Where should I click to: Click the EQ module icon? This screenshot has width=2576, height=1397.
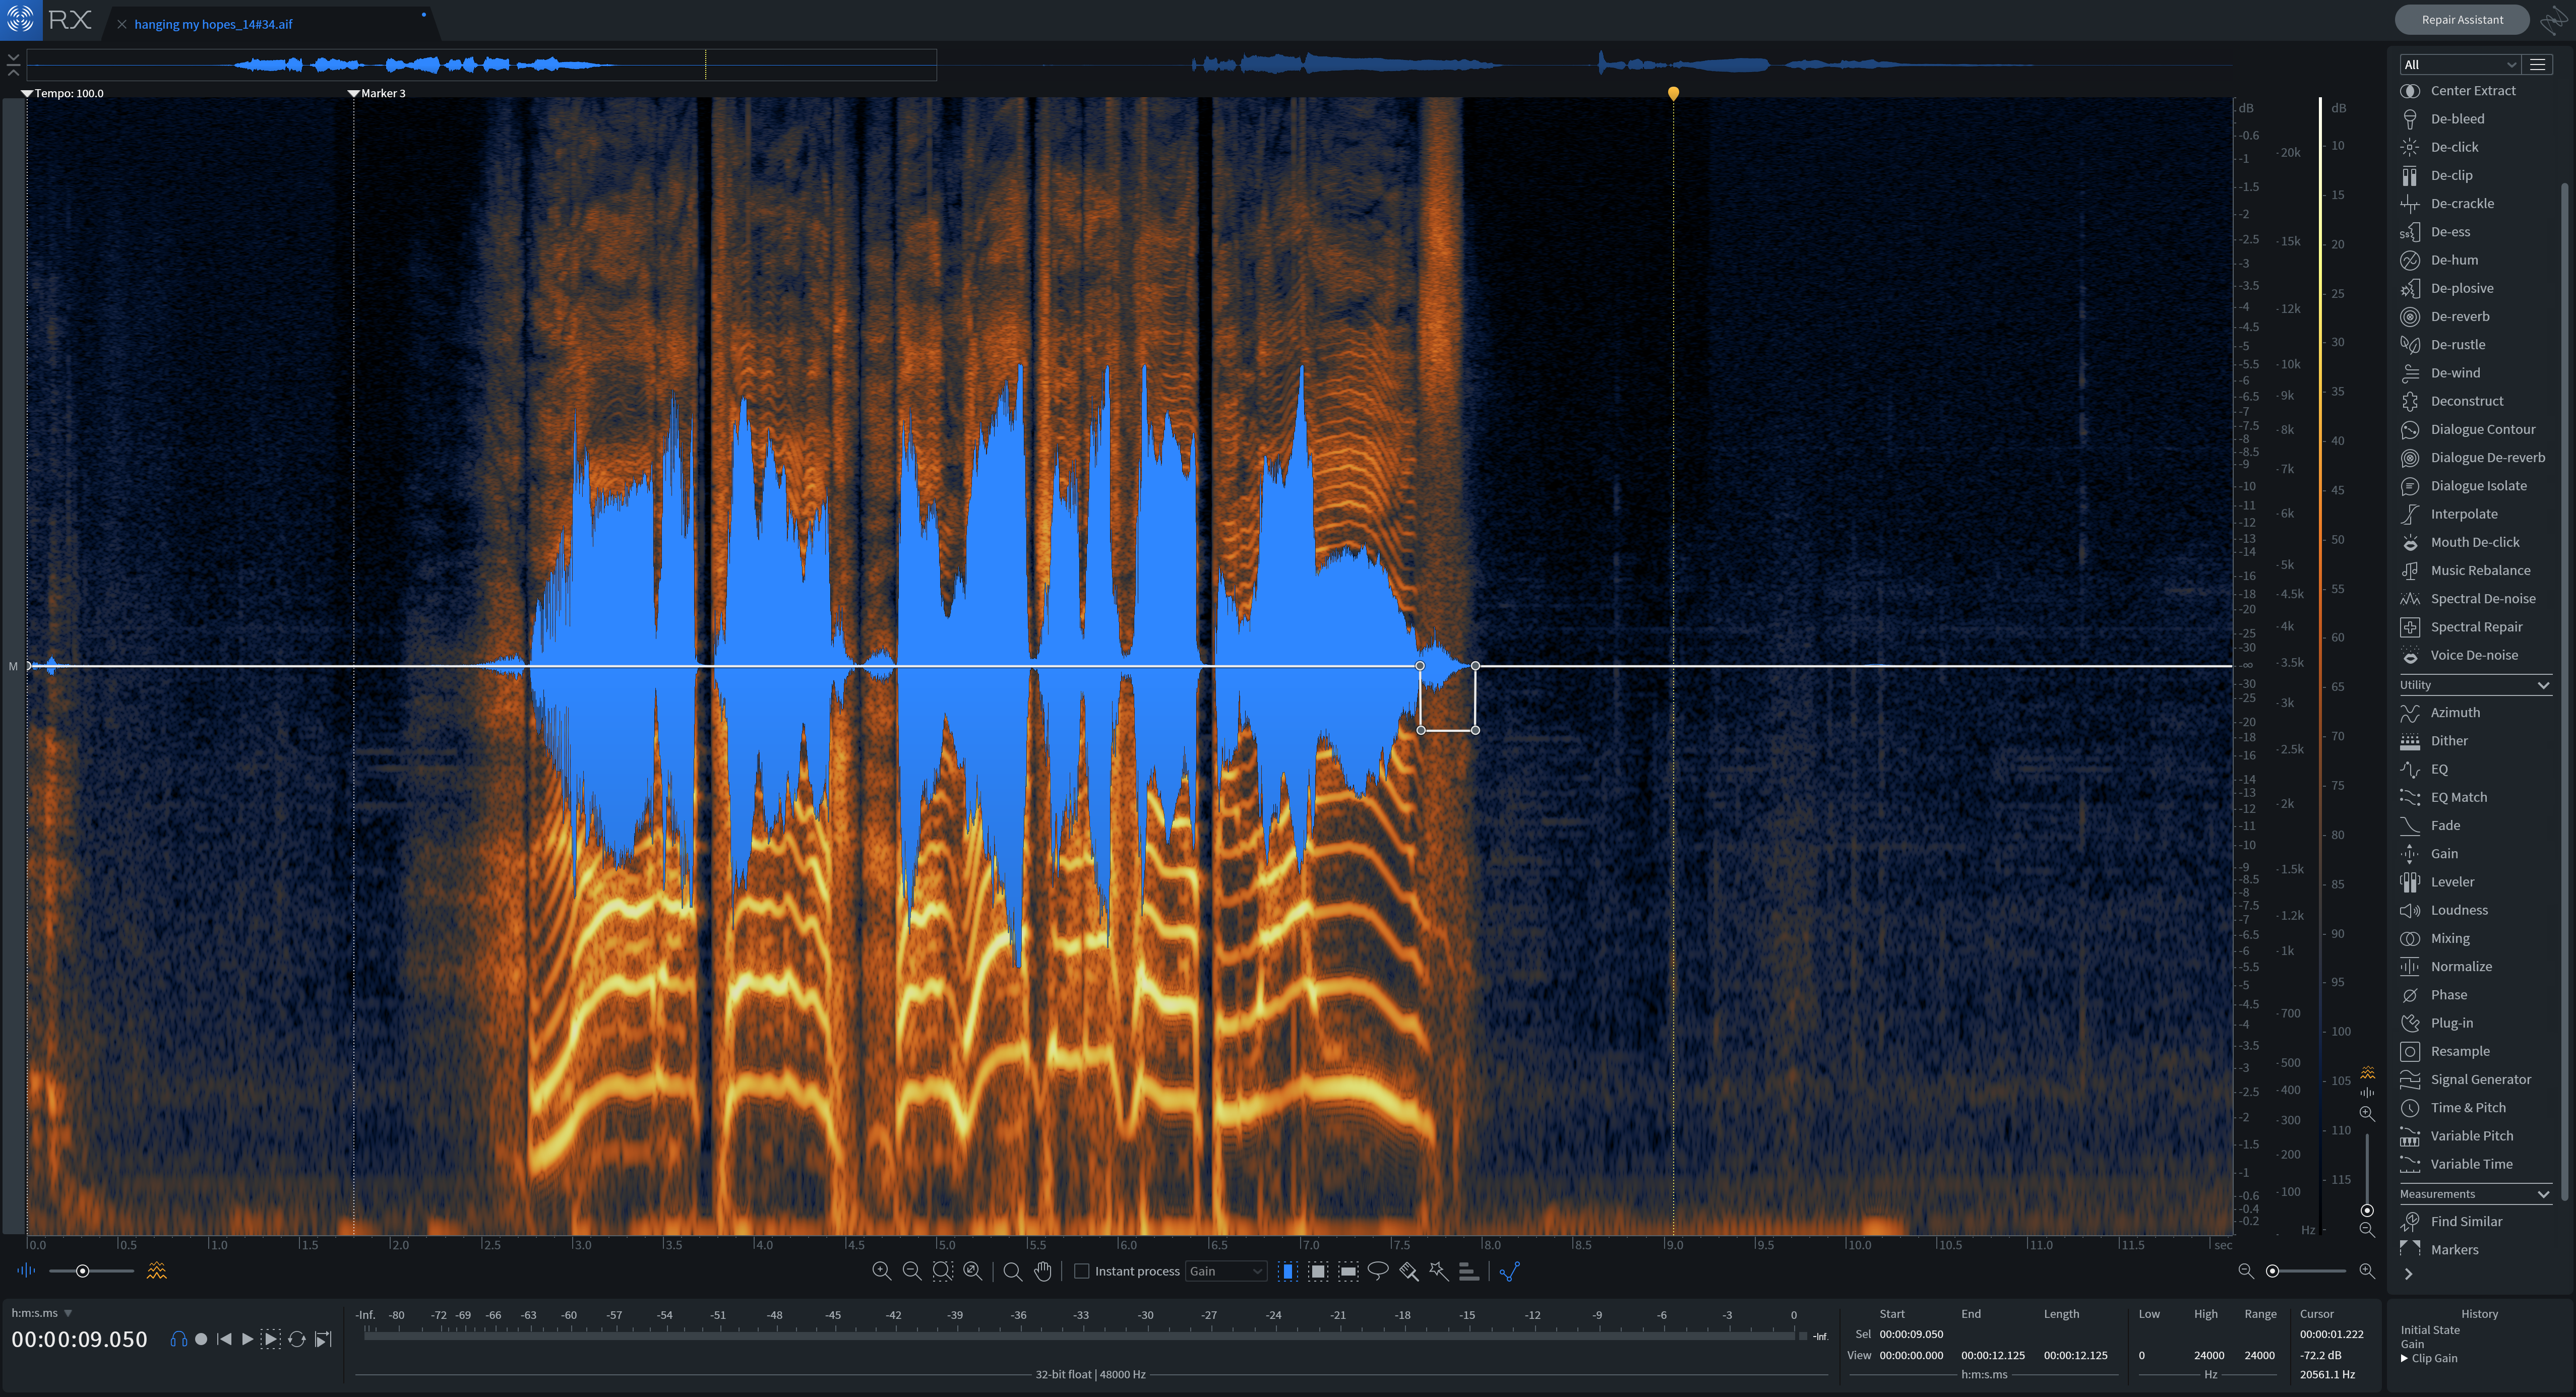(2410, 770)
